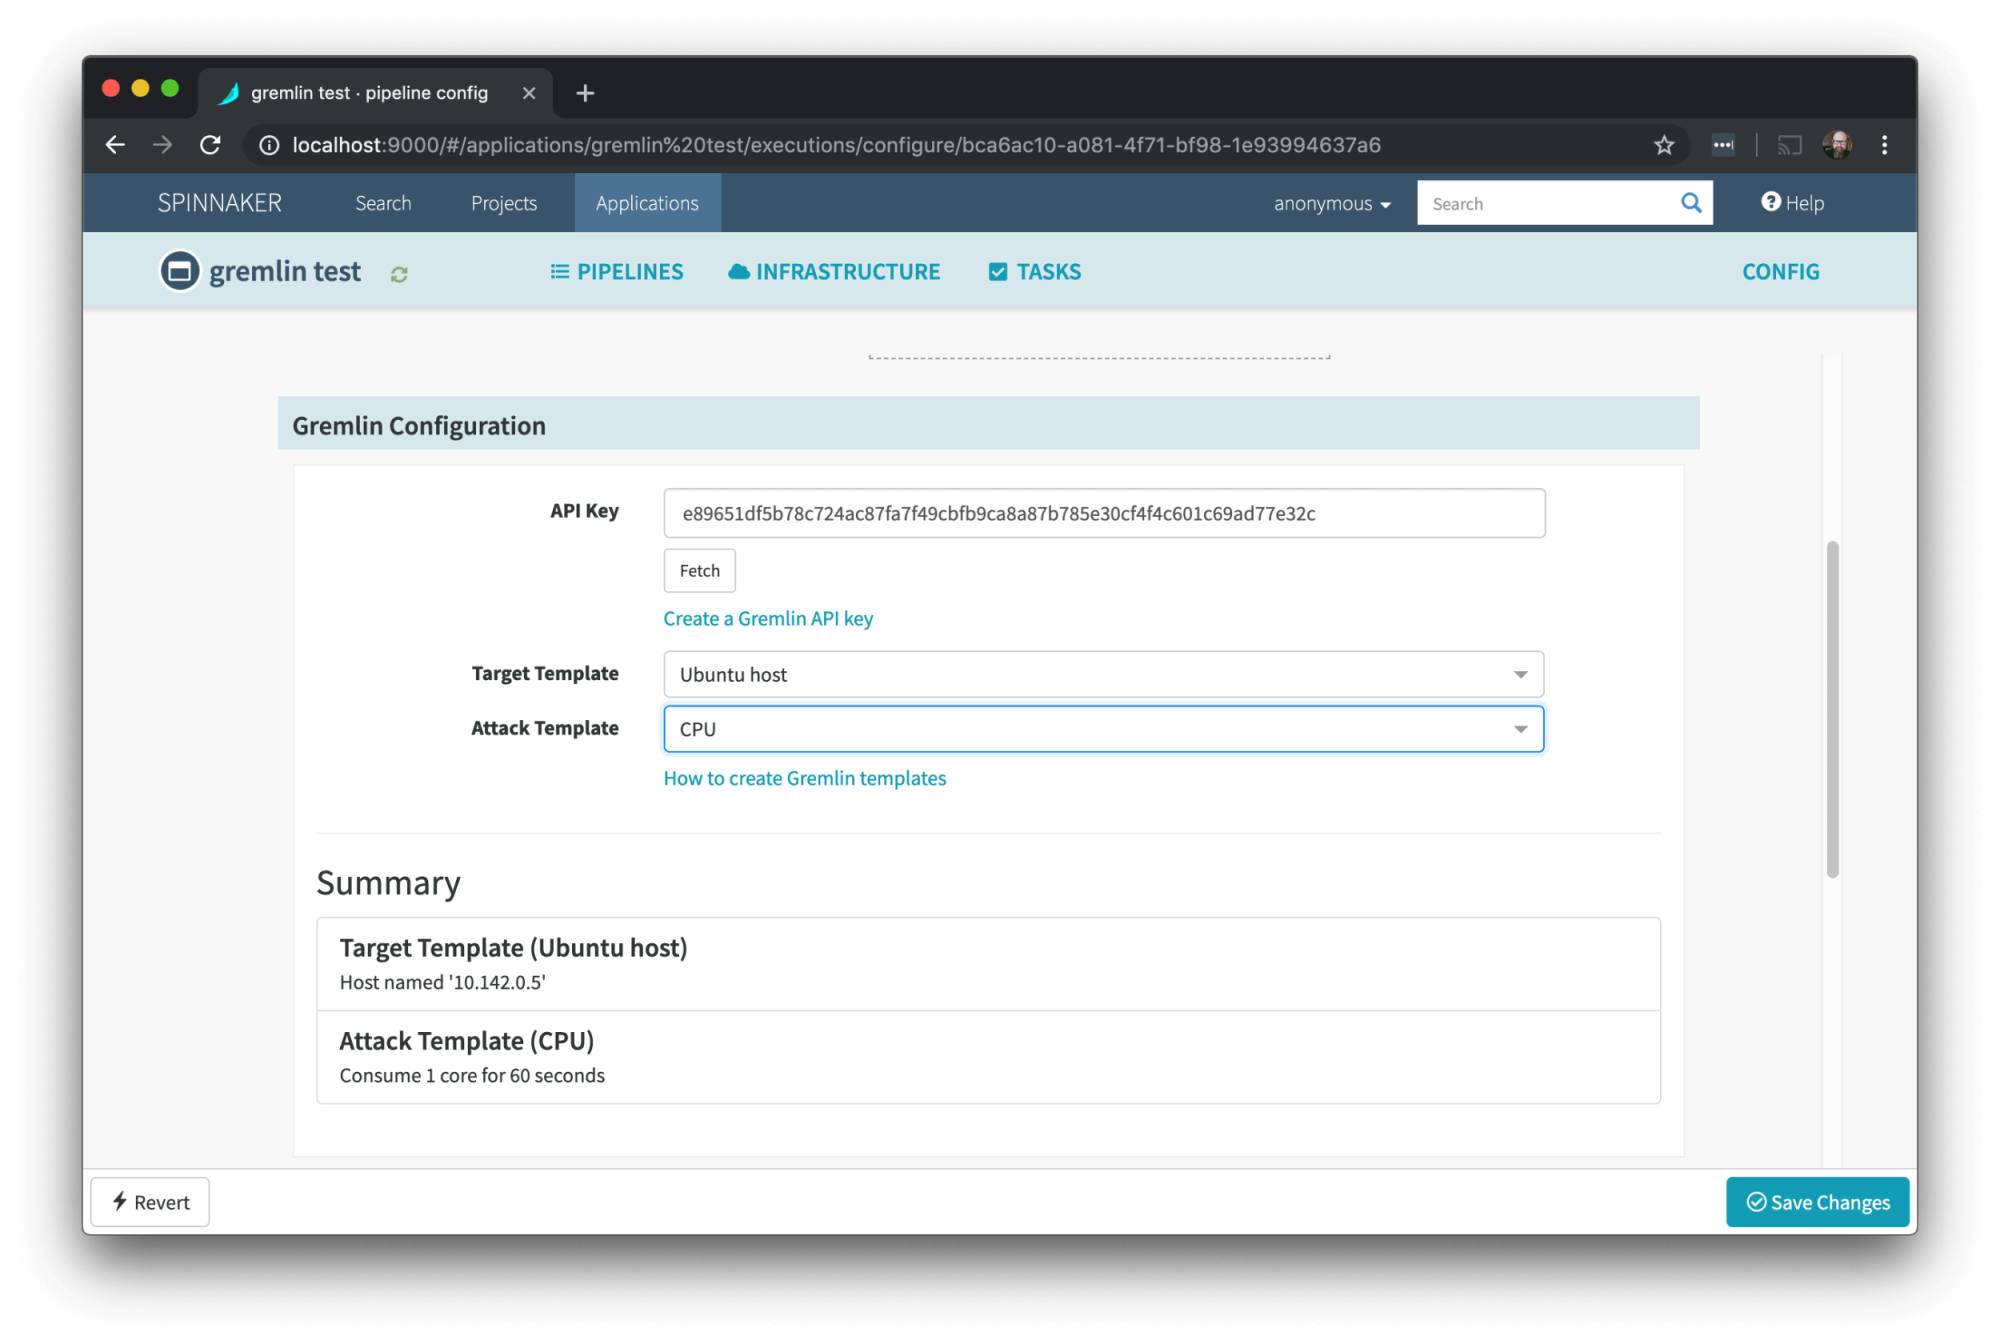Viewport: 2000px width, 1344px height.
Task: Open the How to create Gremlin templates link
Action: pyautogui.click(x=805, y=778)
